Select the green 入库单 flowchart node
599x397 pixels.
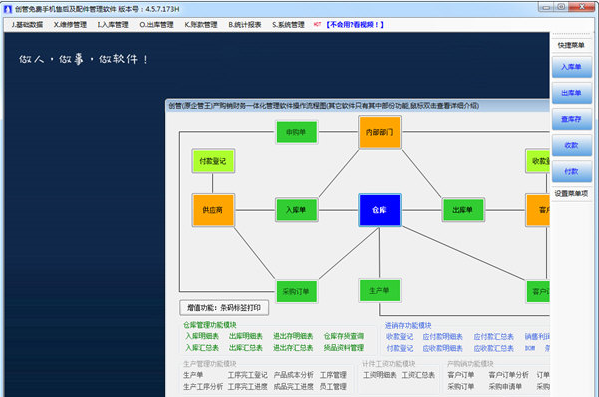click(296, 210)
